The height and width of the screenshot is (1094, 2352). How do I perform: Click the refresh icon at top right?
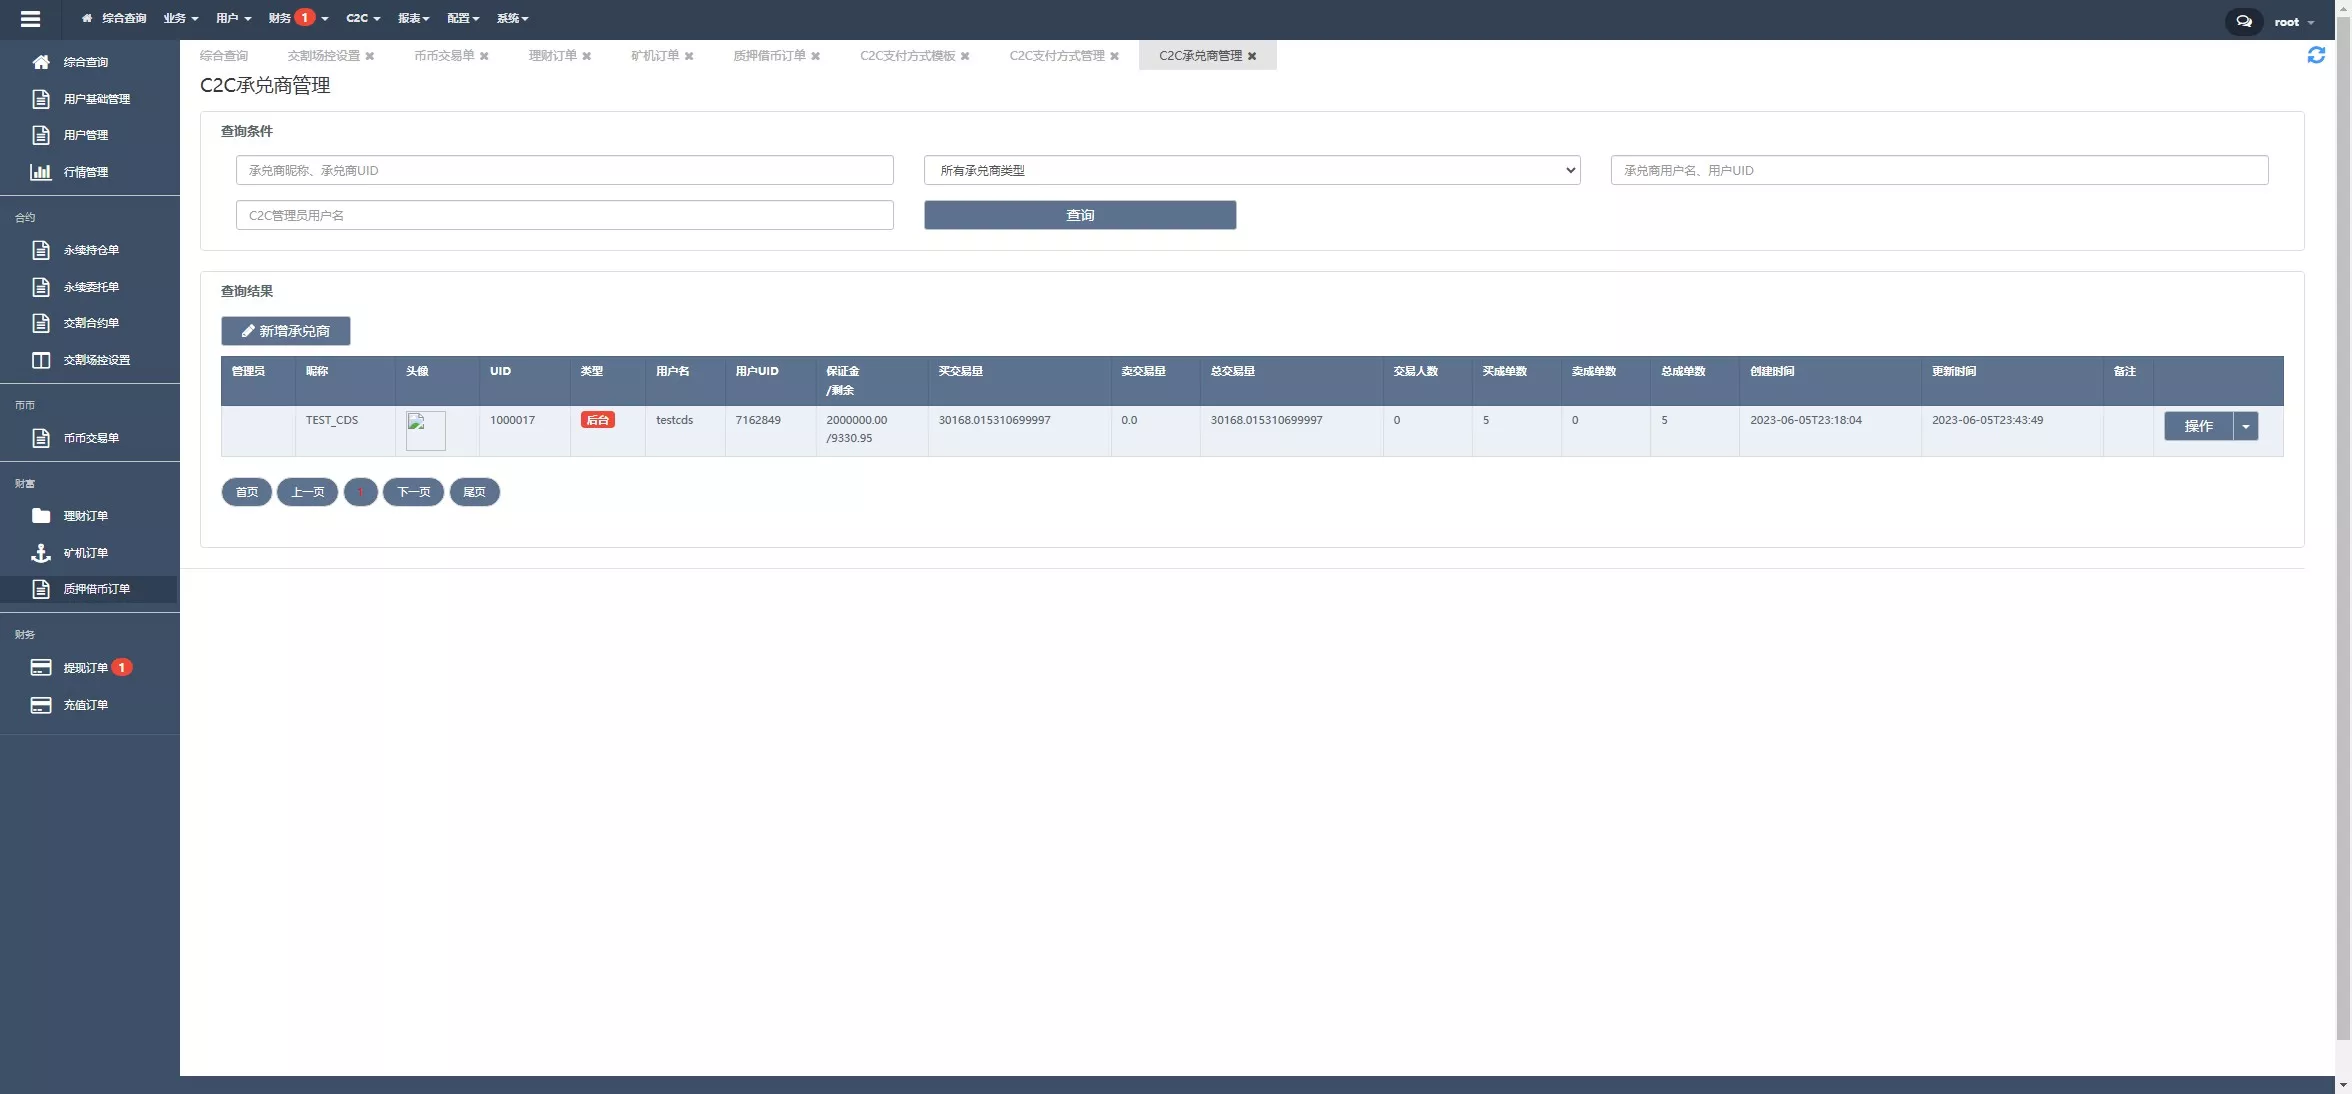(2316, 55)
